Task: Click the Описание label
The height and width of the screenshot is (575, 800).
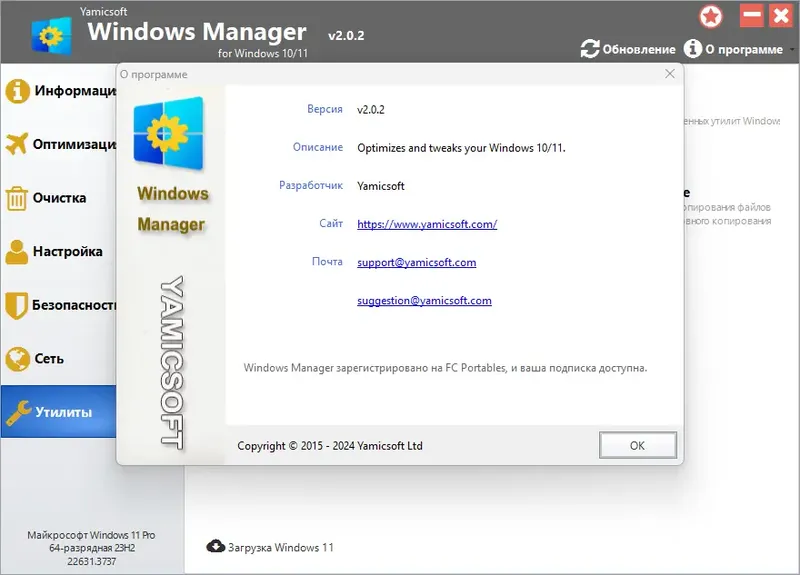Action: click(x=317, y=147)
